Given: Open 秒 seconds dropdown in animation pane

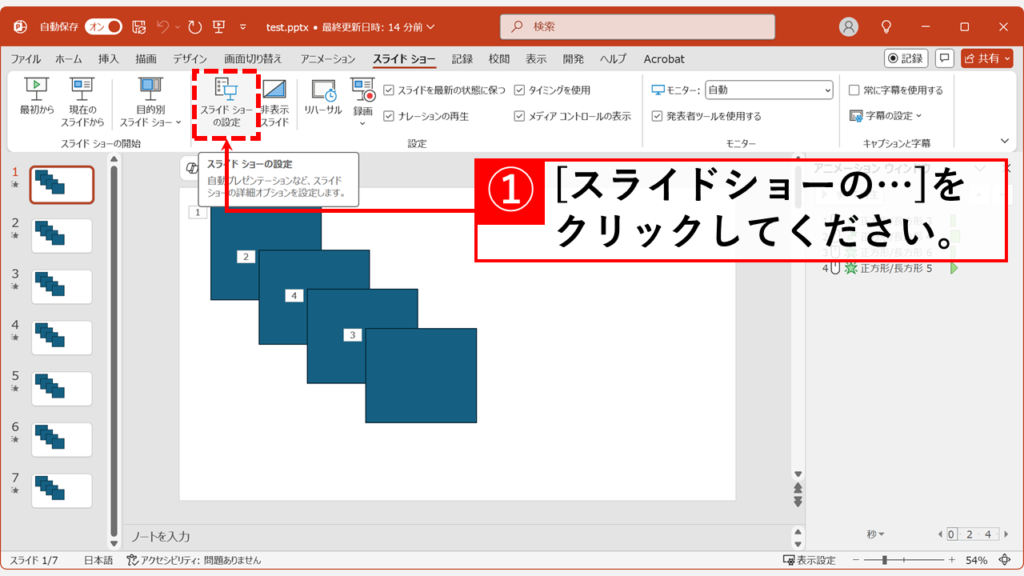Looking at the screenshot, I should 875,534.
